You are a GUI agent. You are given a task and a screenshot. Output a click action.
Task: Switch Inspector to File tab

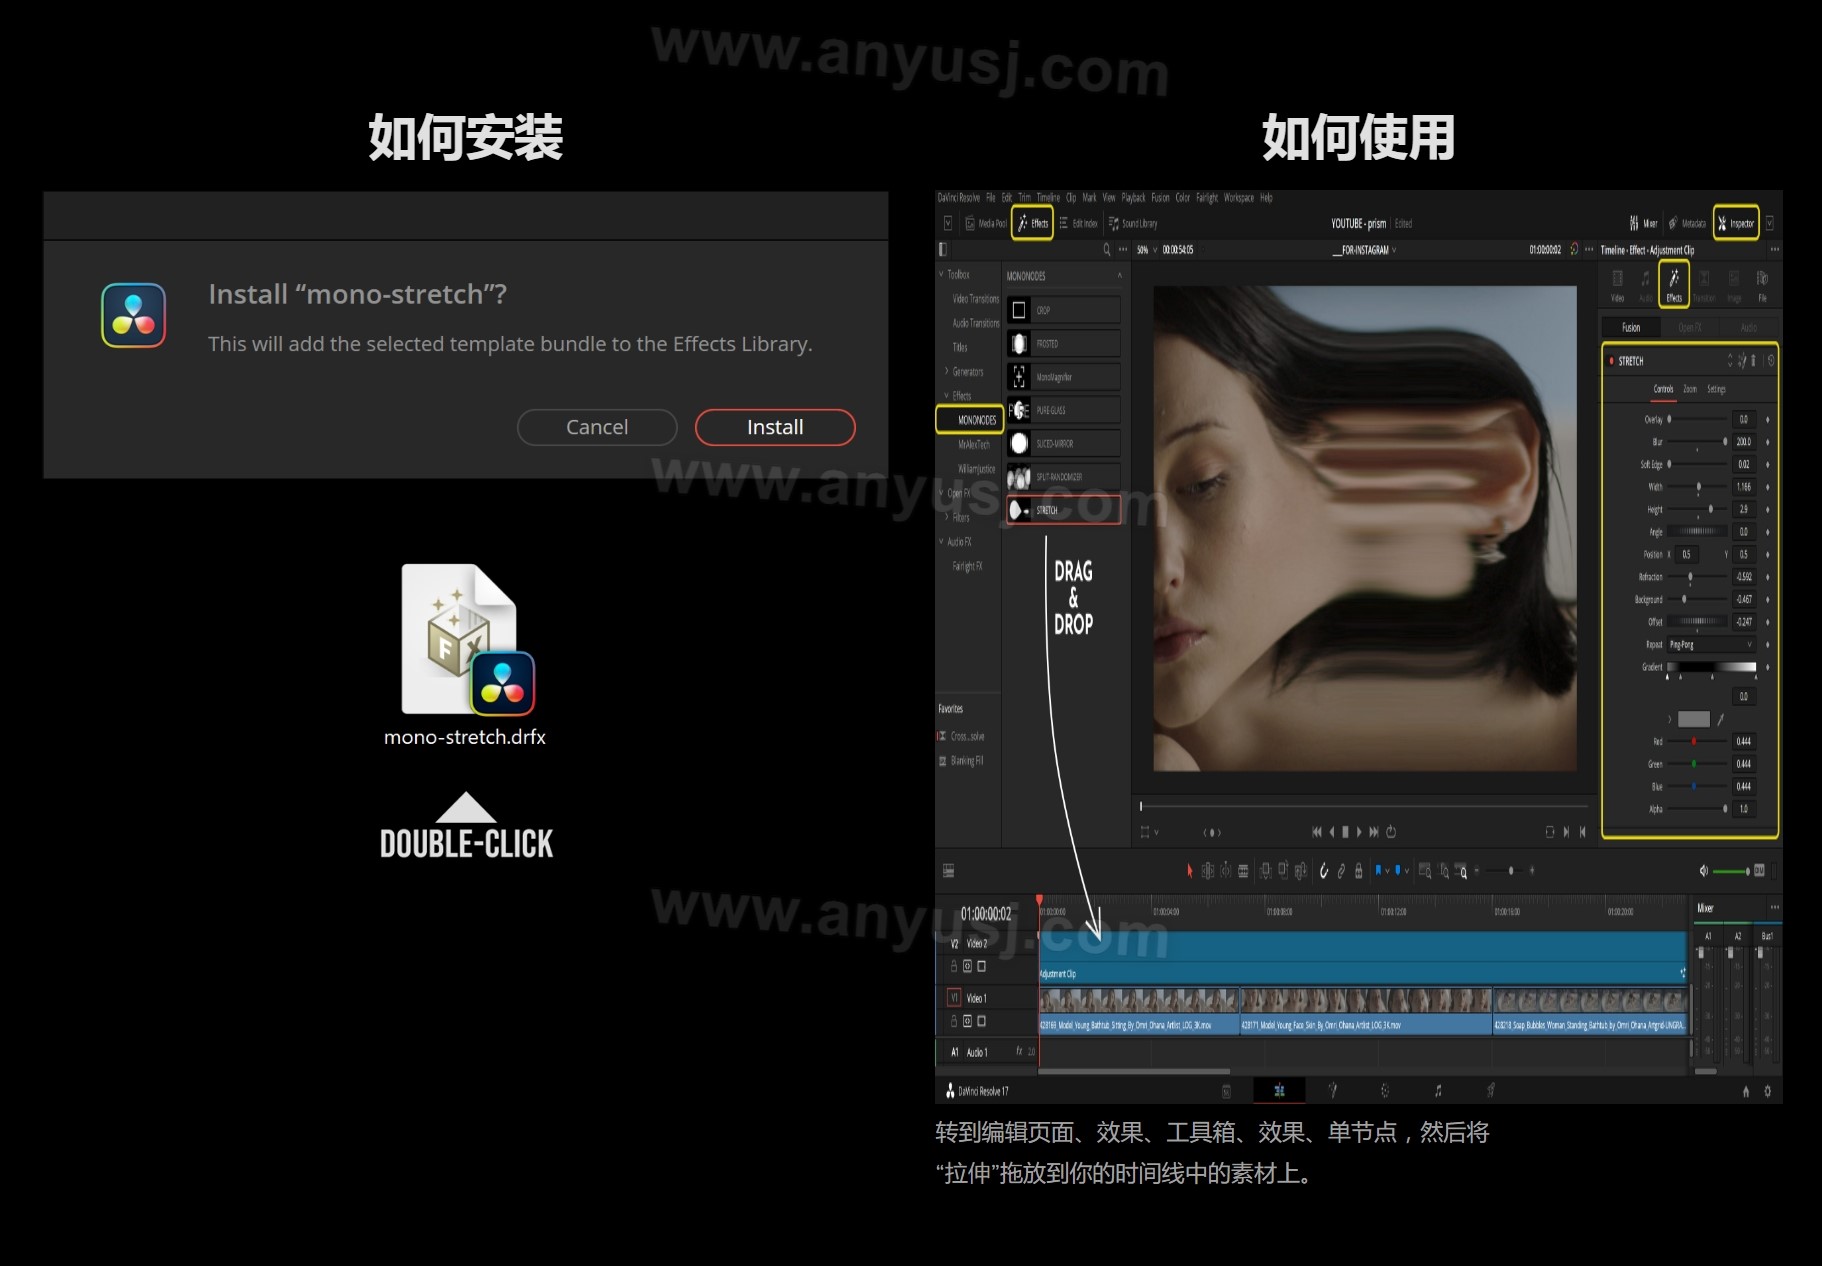click(x=1762, y=284)
